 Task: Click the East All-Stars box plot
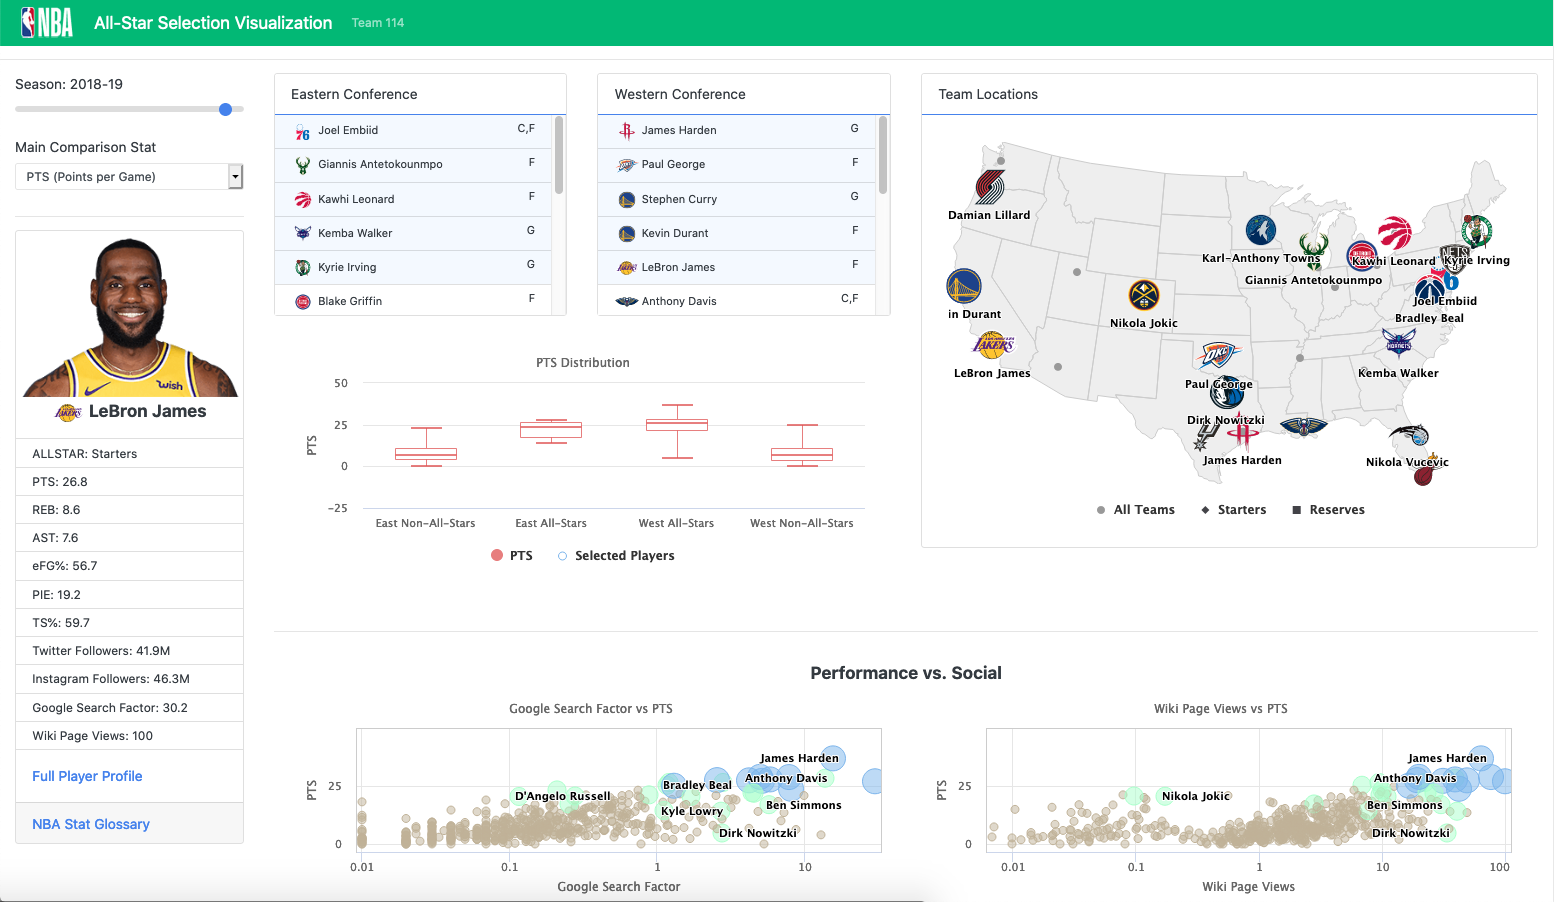click(551, 430)
